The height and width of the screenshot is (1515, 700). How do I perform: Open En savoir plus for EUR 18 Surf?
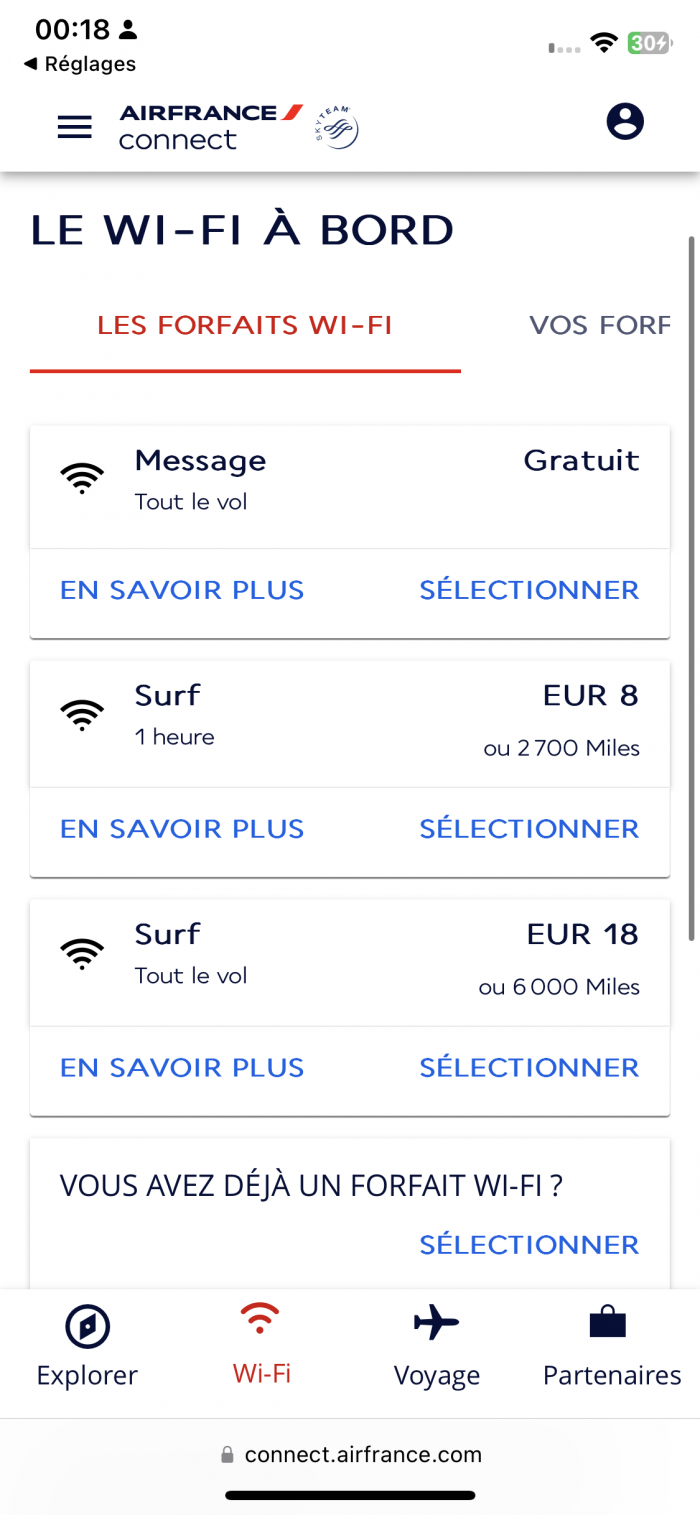[x=182, y=1068]
